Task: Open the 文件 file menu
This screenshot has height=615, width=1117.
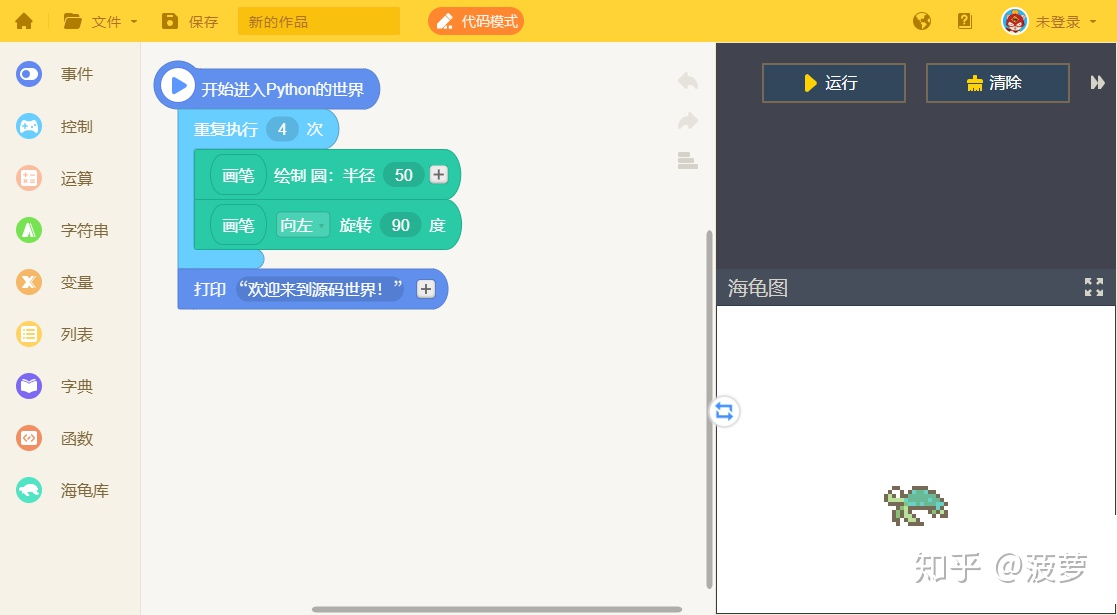Action: [100, 21]
